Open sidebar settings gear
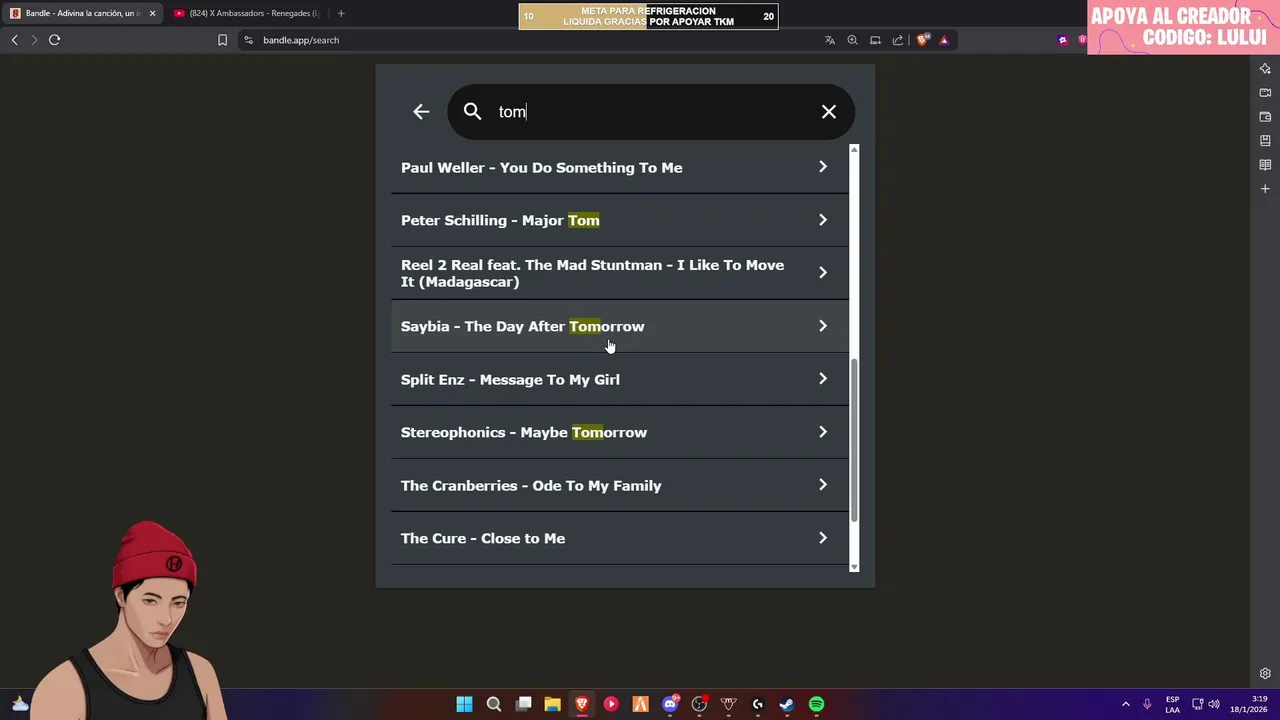The height and width of the screenshot is (720, 1280). click(1265, 673)
